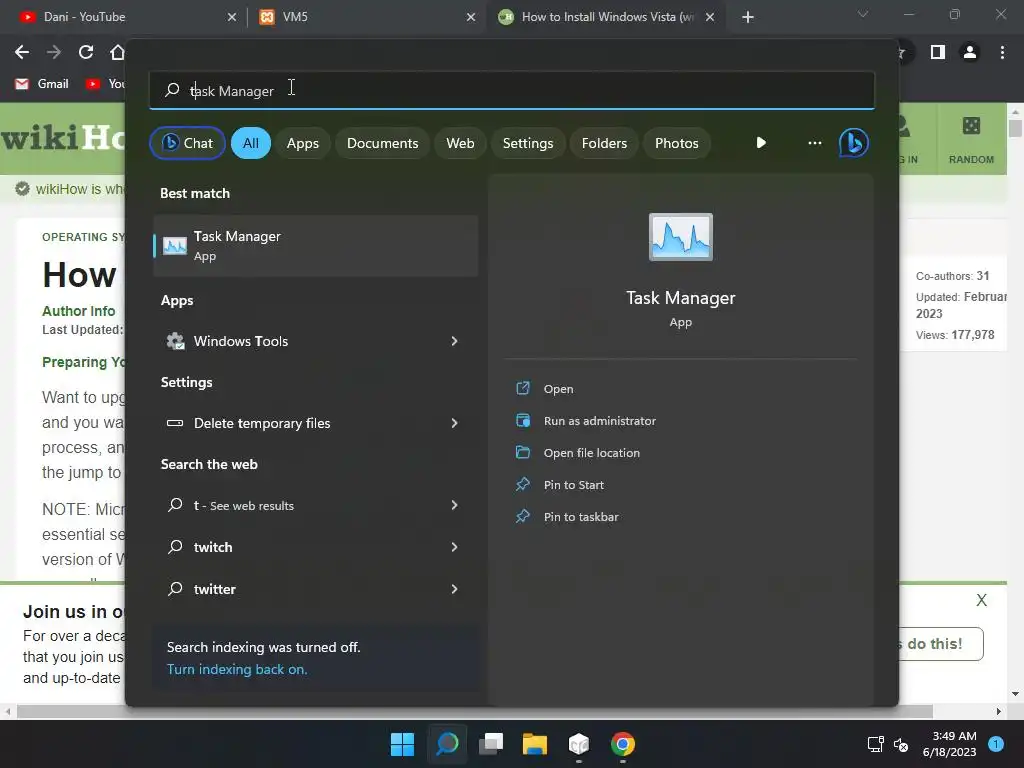Filter search results by Folders
The image size is (1024, 768).
pyautogui.click(x=604, y=143)
